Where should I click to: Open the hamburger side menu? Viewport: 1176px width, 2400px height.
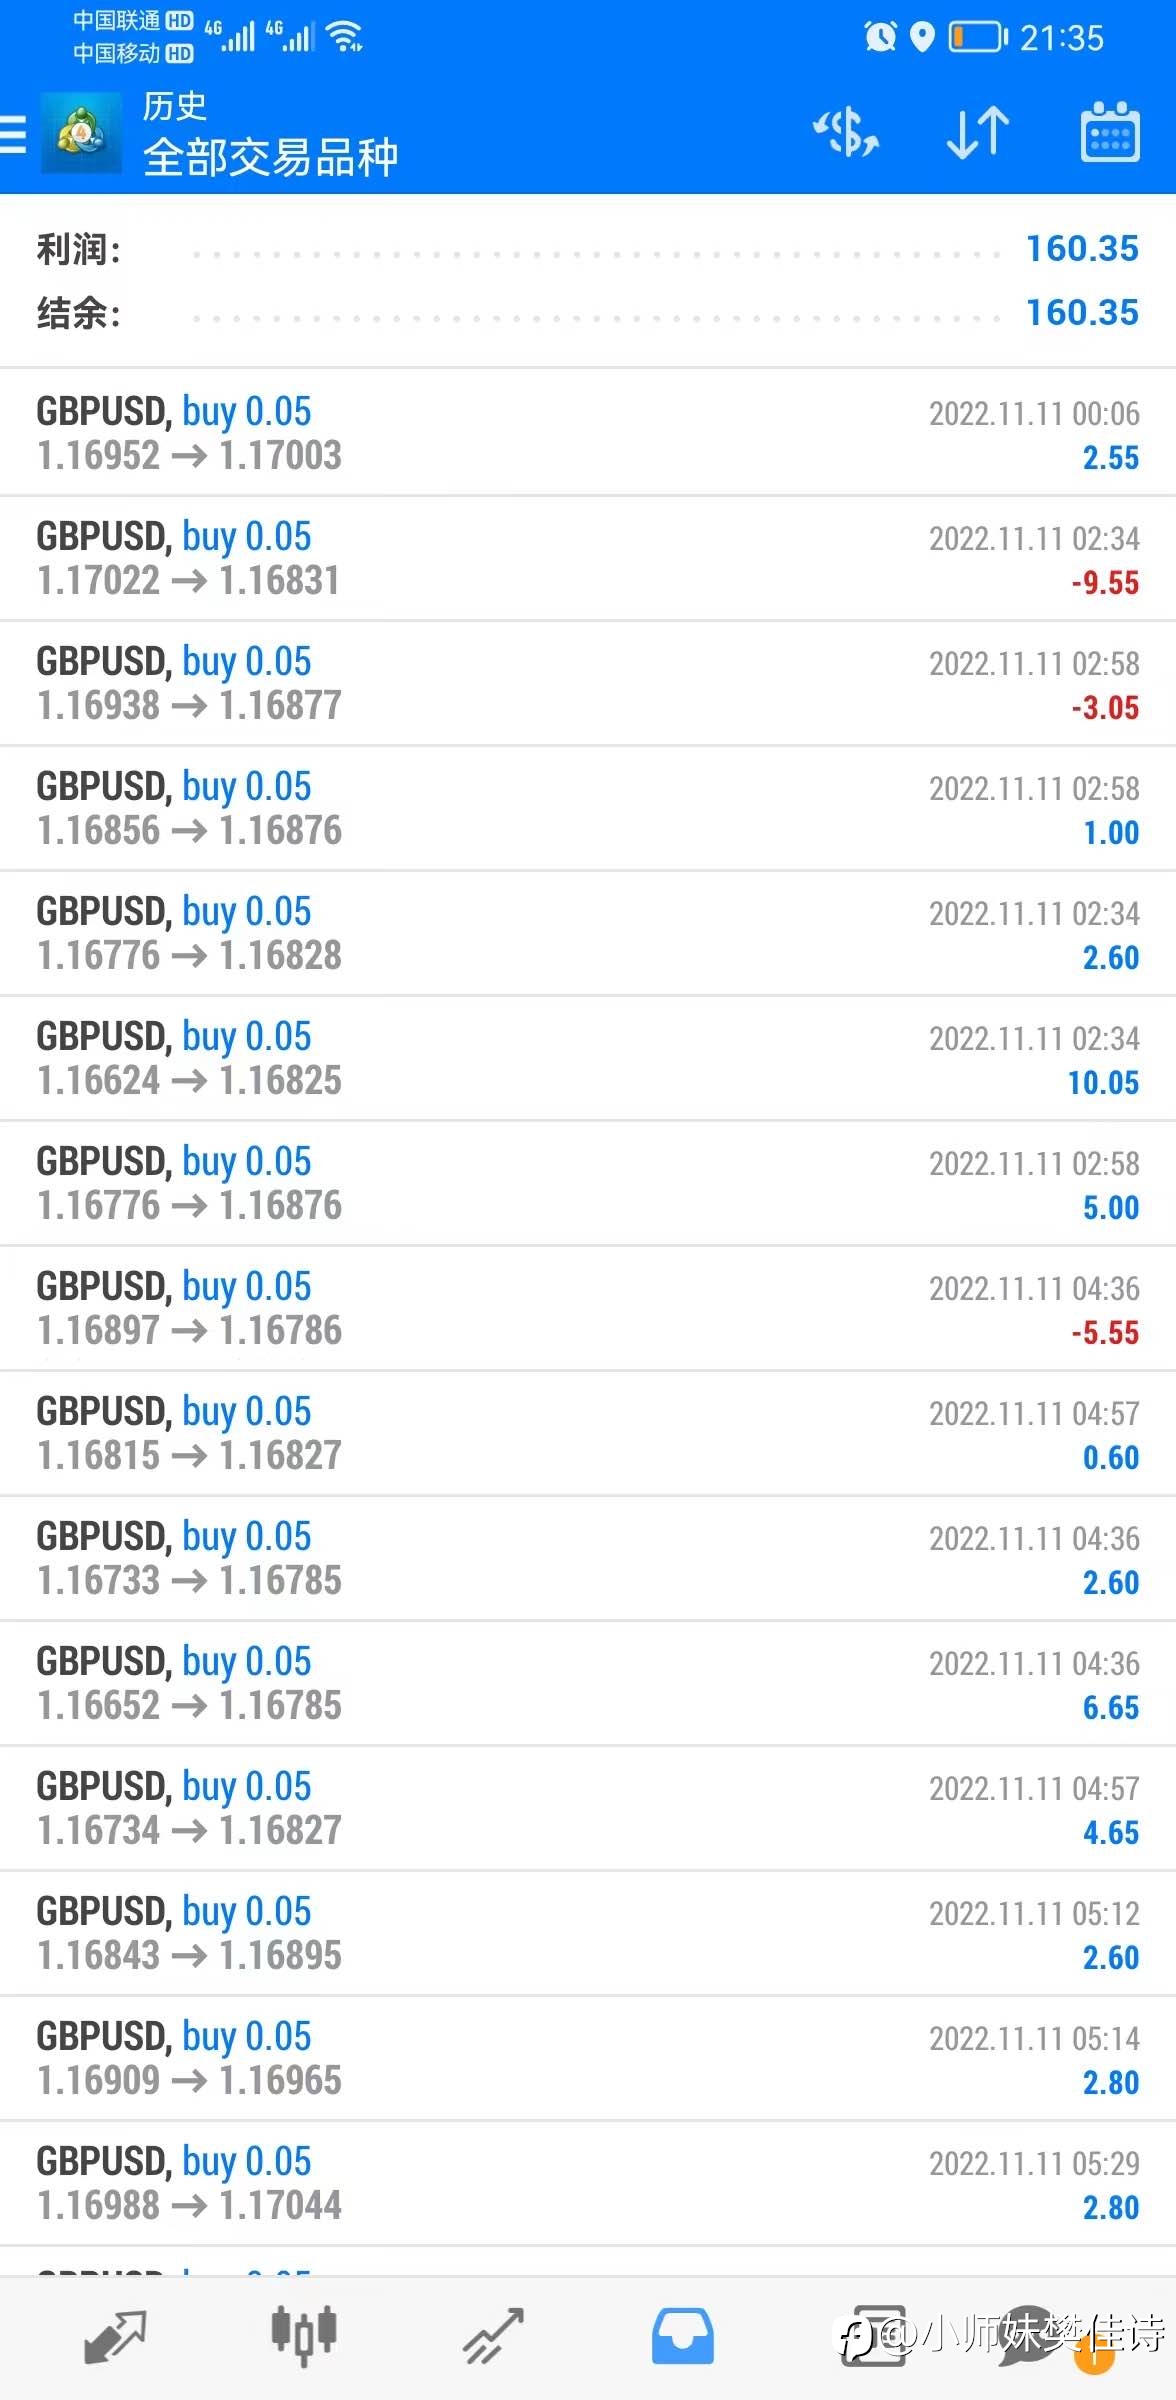coord(12,133)
